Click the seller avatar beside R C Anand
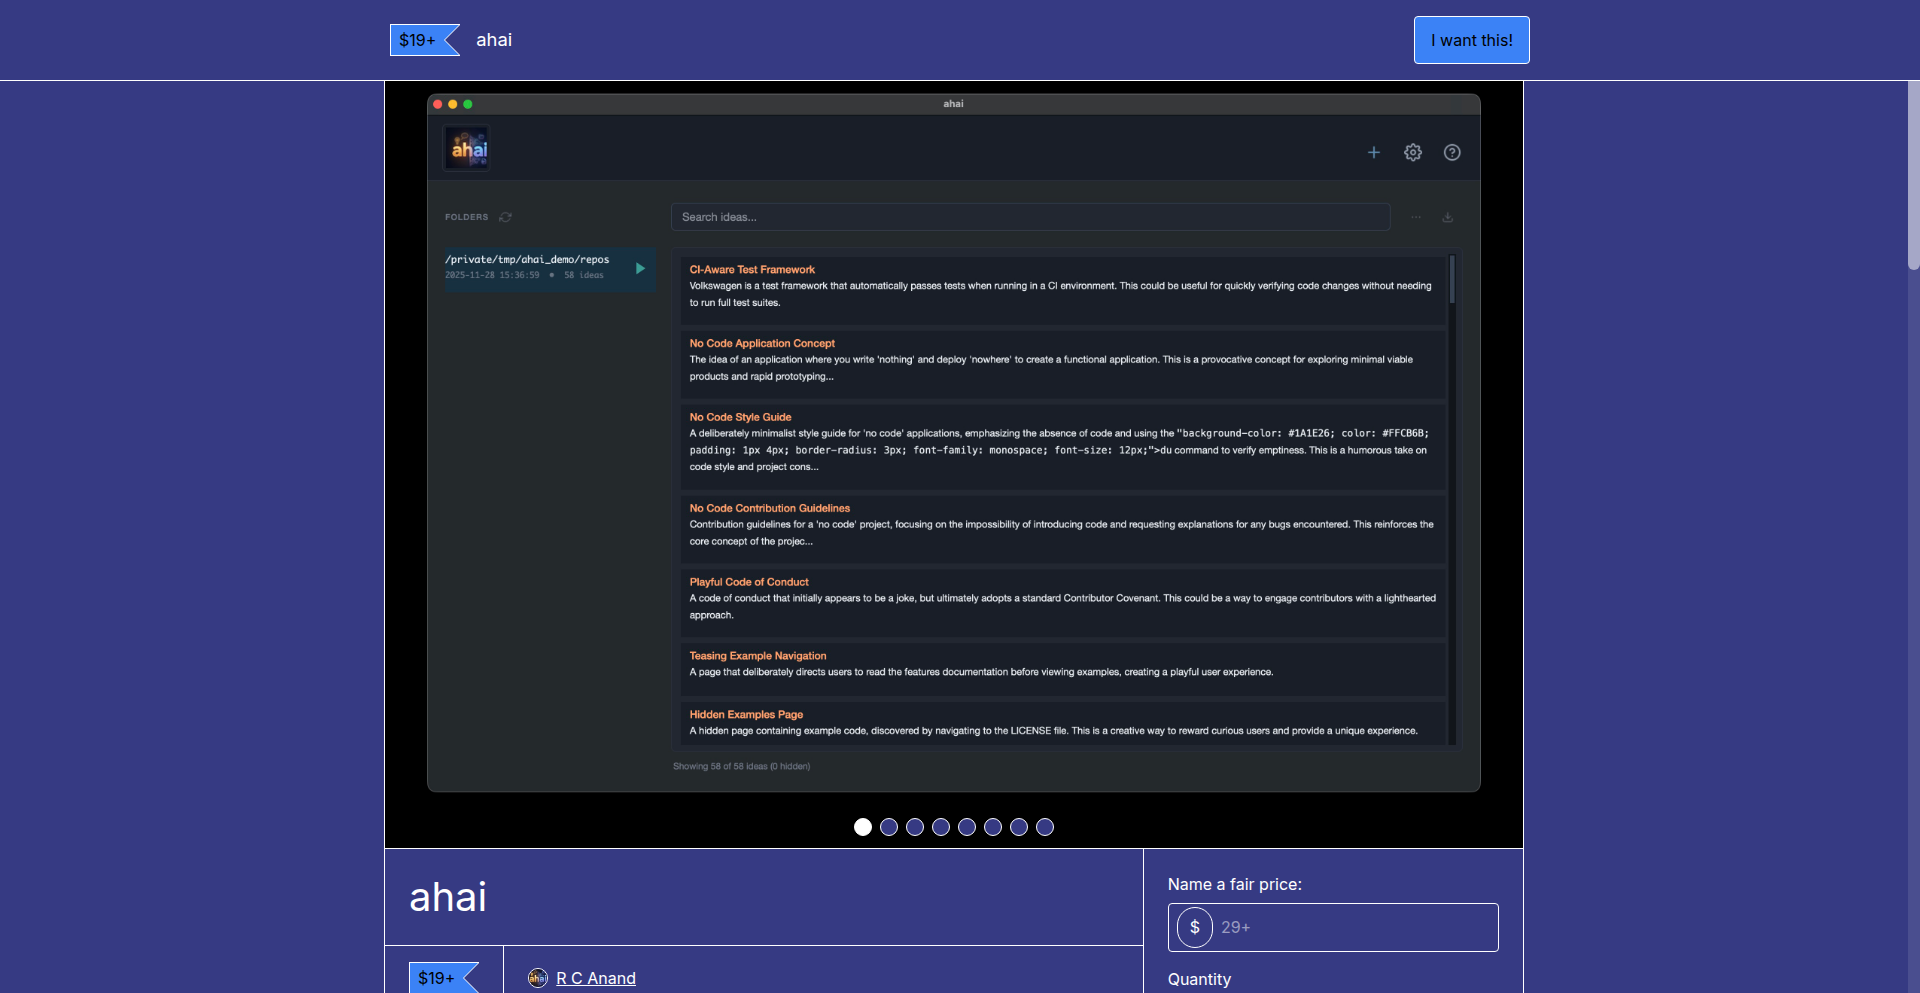The width and height of the screenshot is (1920, 993). tap(538, 978)
